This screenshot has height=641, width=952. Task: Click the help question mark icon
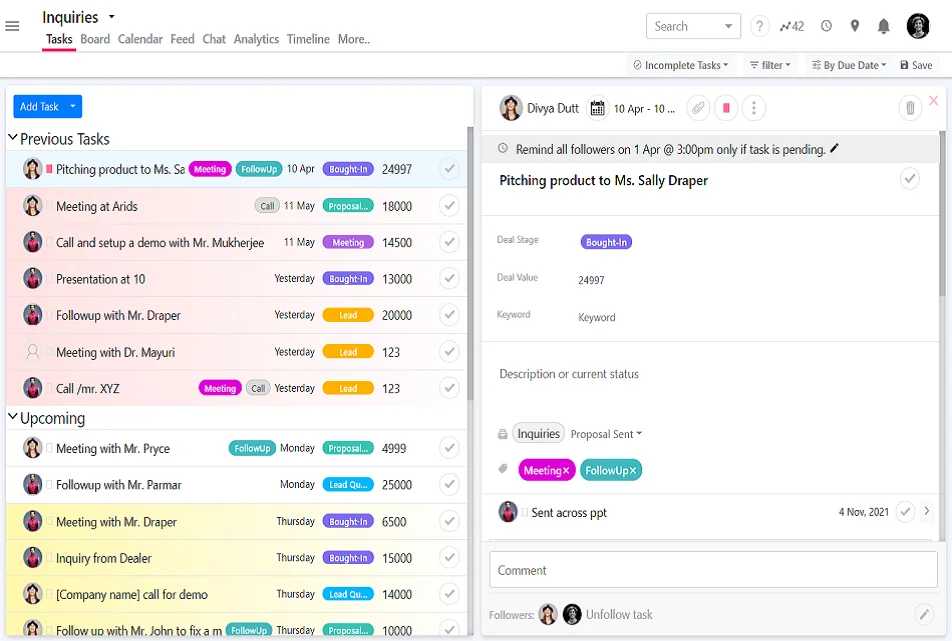coord(760,27)
